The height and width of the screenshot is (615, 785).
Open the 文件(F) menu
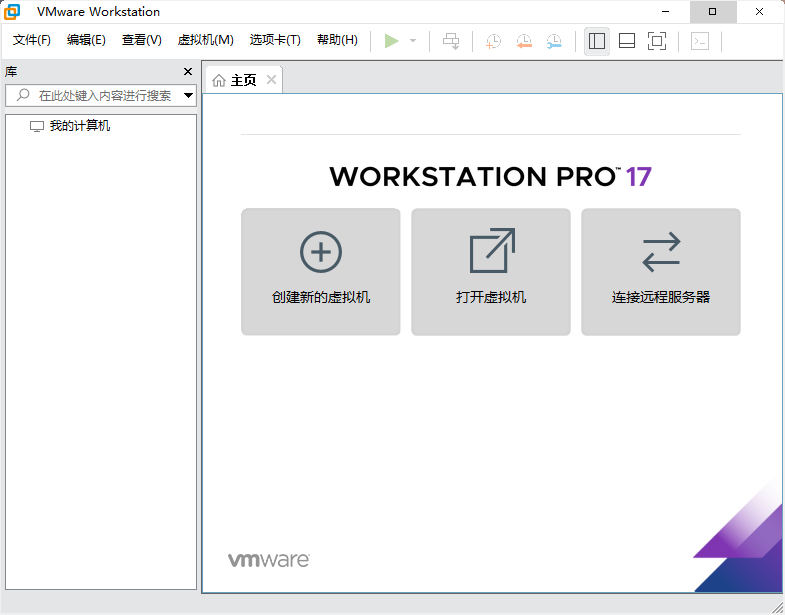pos(32,40)
